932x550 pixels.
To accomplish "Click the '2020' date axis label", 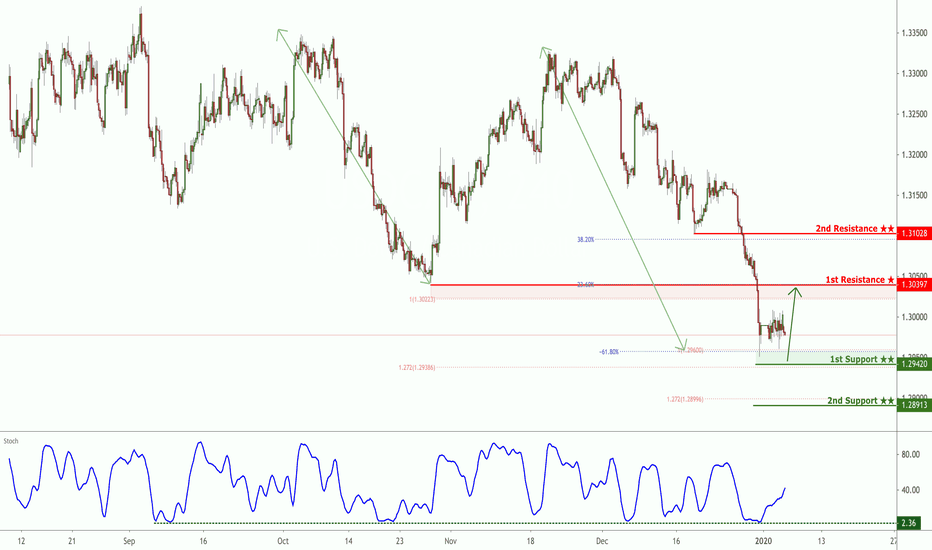I will coord(763,541).
